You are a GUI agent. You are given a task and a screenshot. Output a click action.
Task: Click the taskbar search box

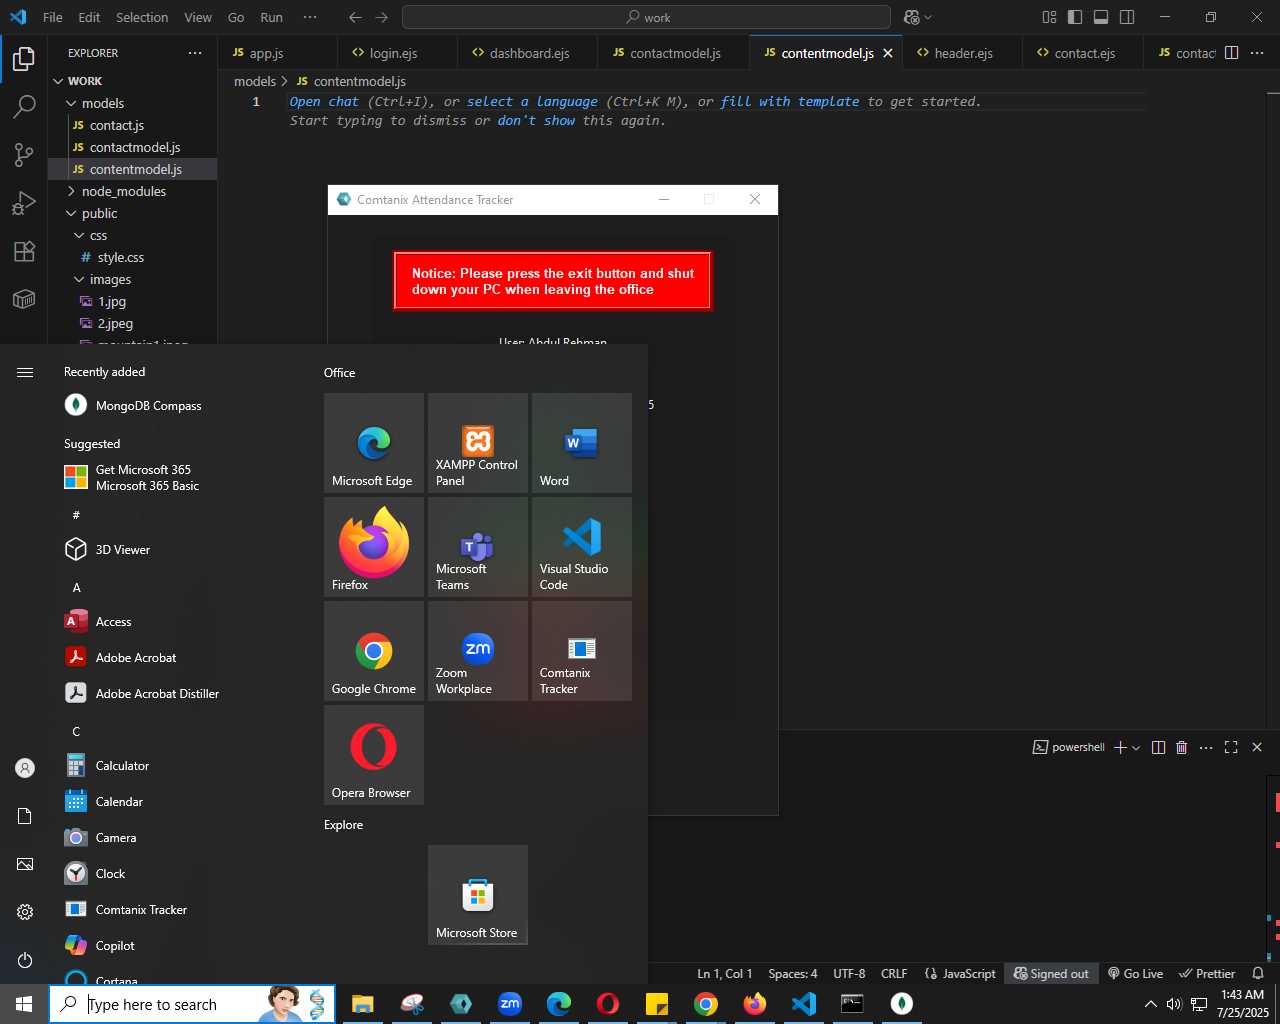click(x=192, y=1004)
